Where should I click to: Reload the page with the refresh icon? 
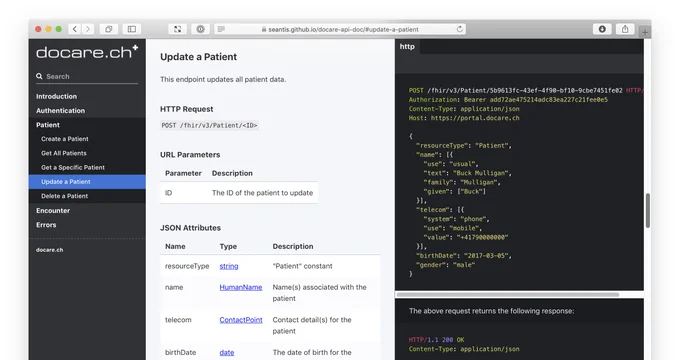[x=459, y=29]
